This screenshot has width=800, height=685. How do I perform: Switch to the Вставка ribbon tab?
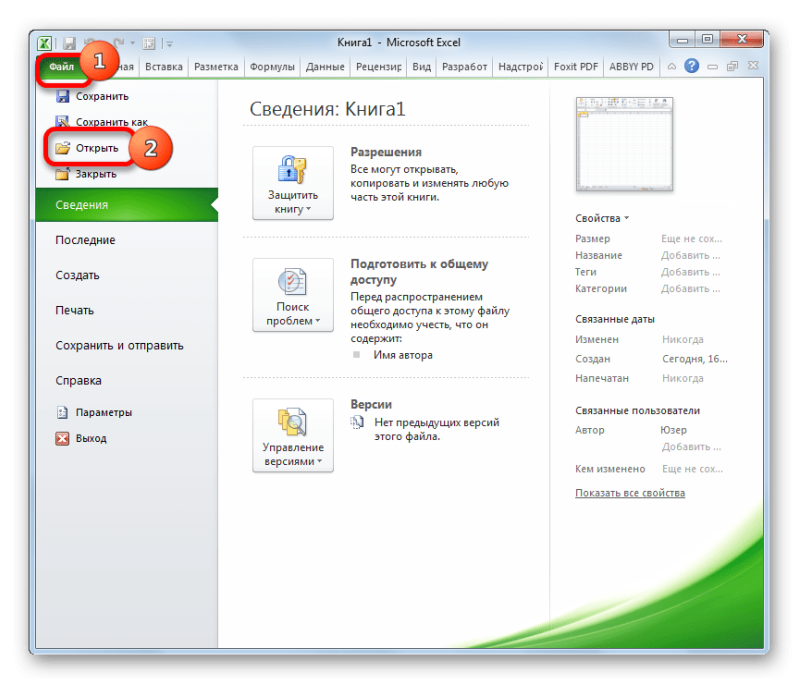(x=163, y=67)
